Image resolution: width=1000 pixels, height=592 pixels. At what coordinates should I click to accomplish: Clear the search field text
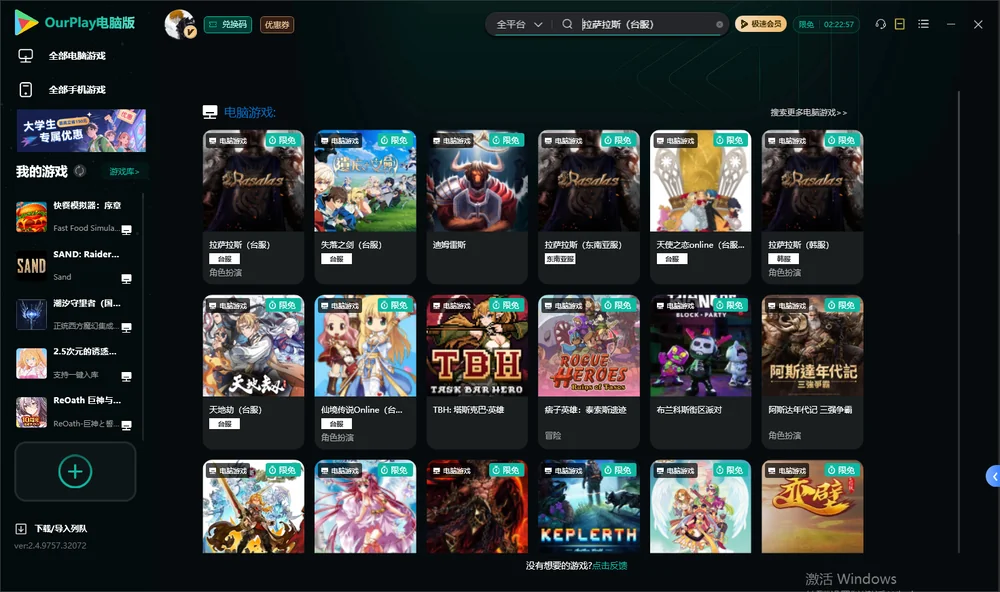coord(719,24)
